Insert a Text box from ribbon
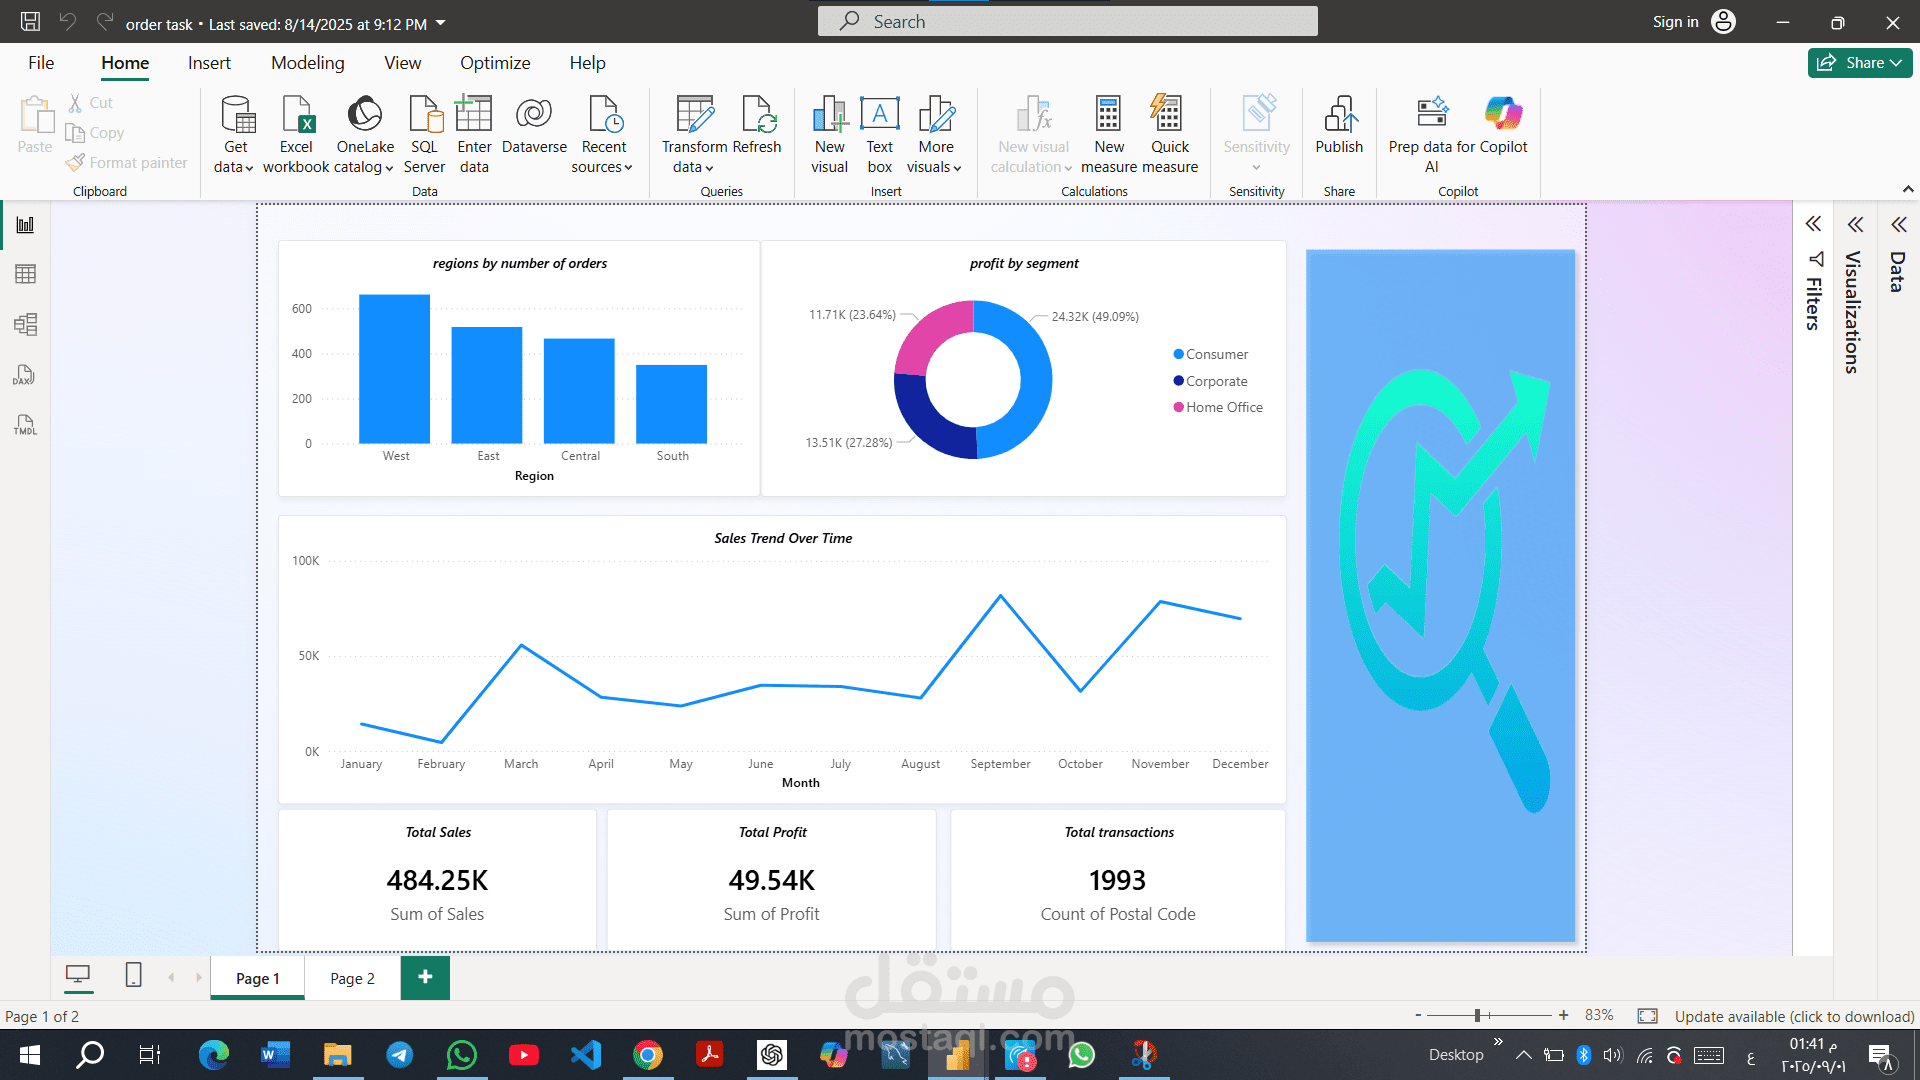 (879, 115)
